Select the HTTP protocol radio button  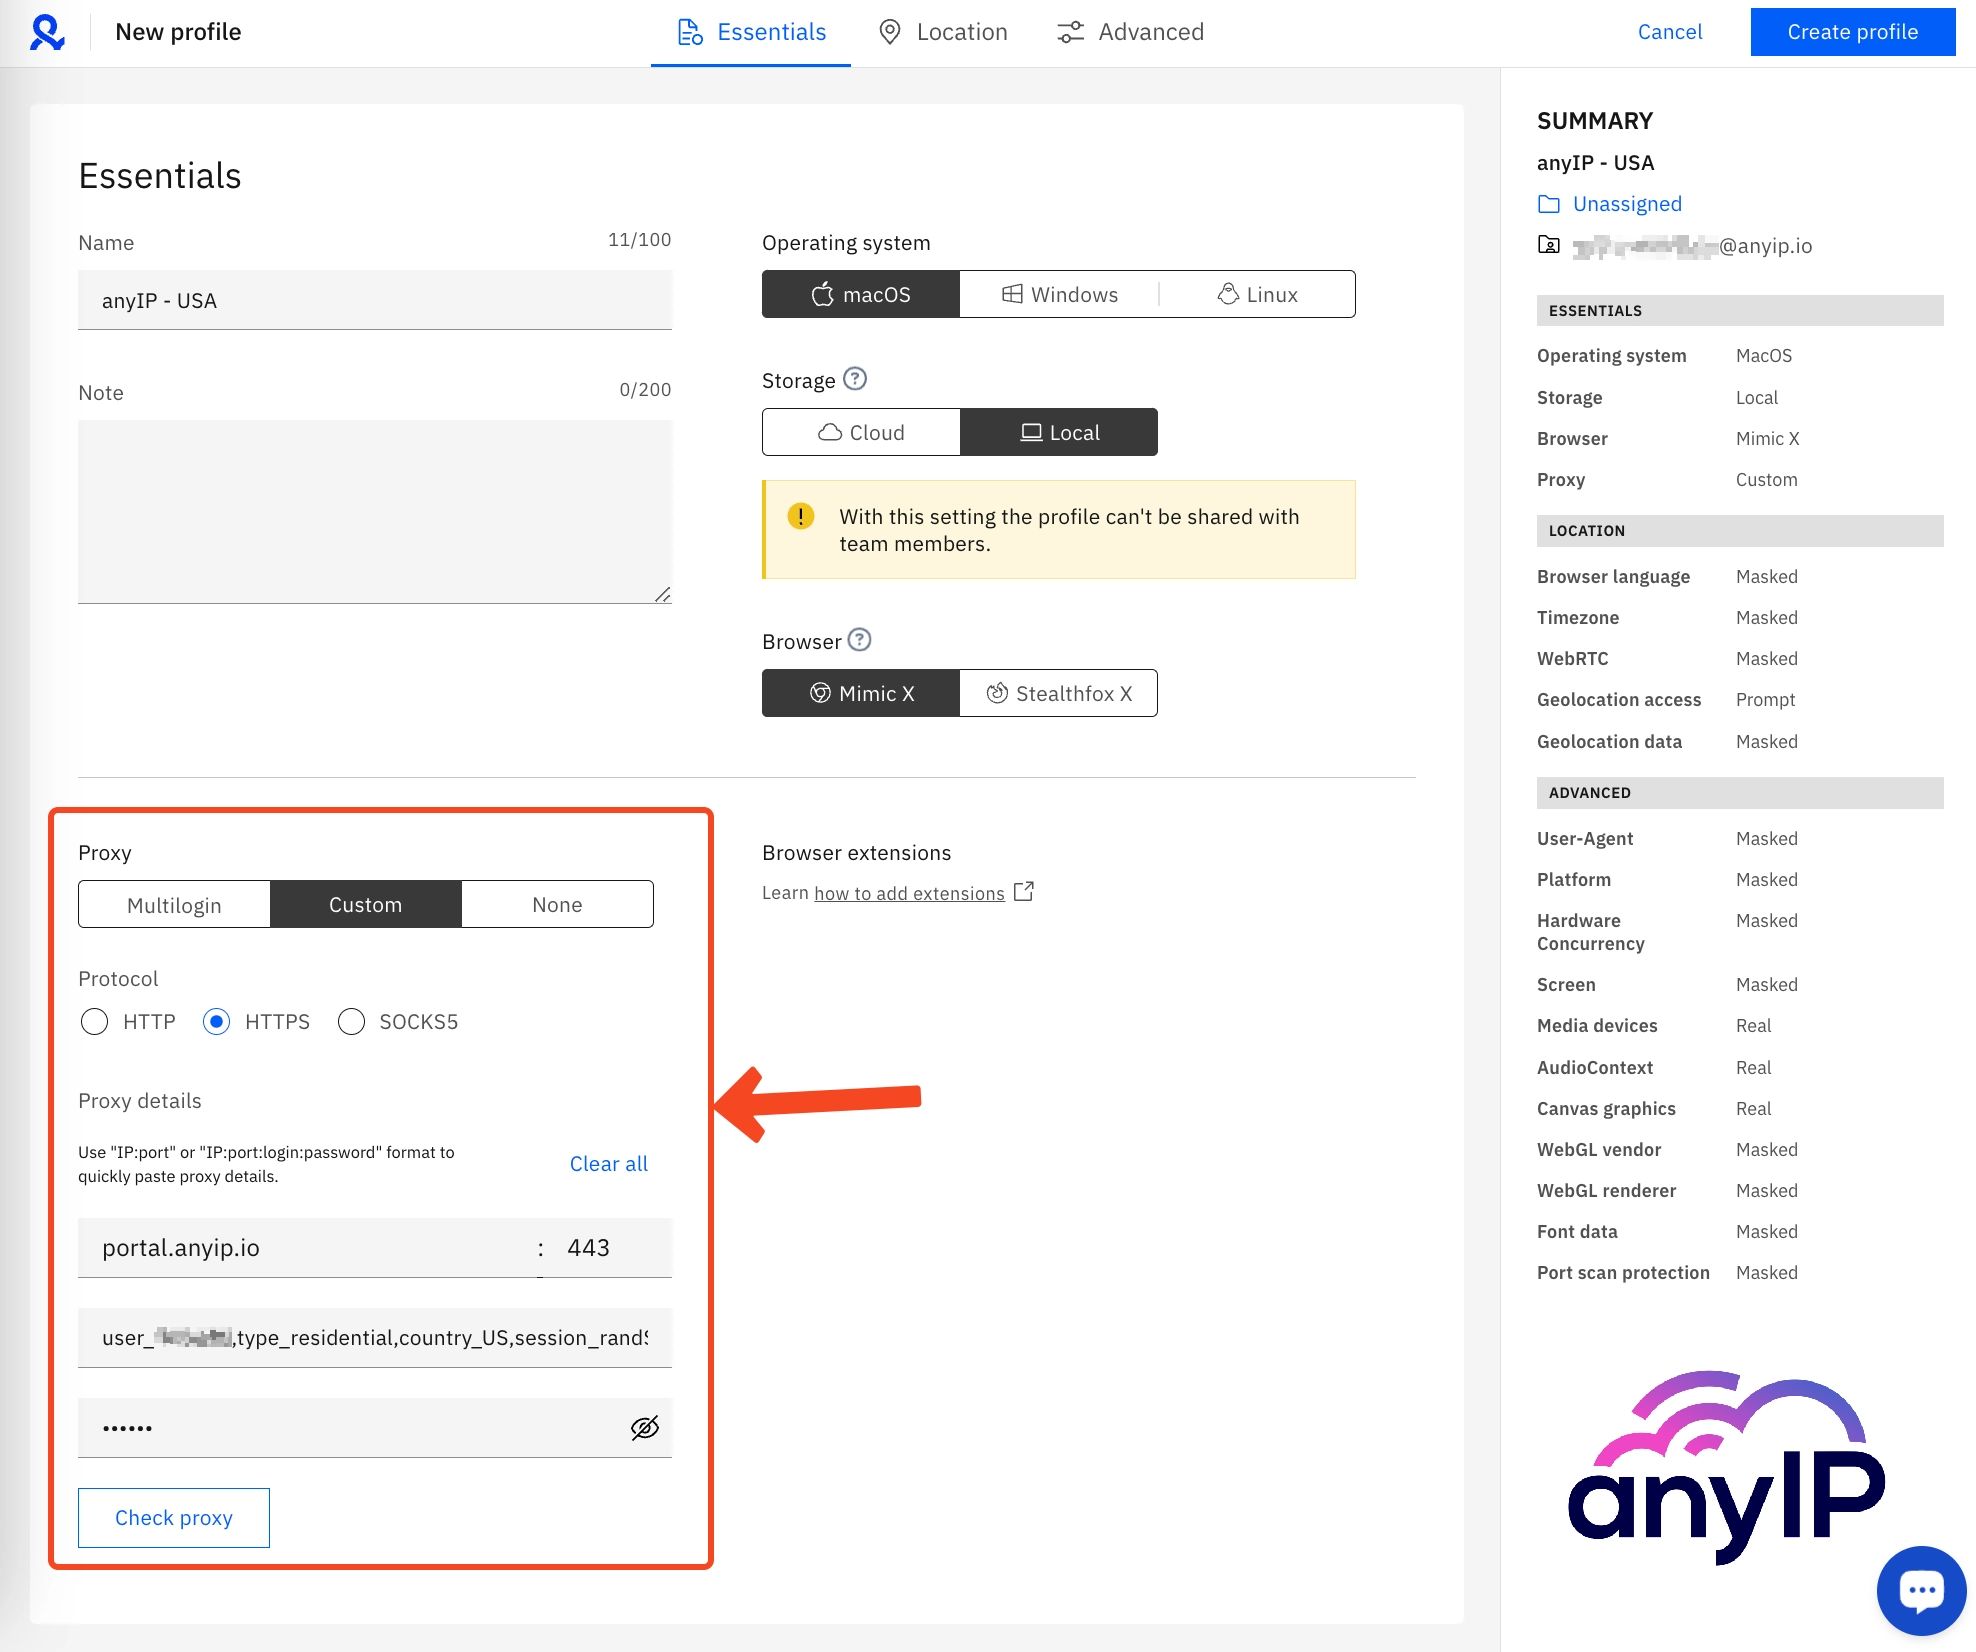[95, 1022]
